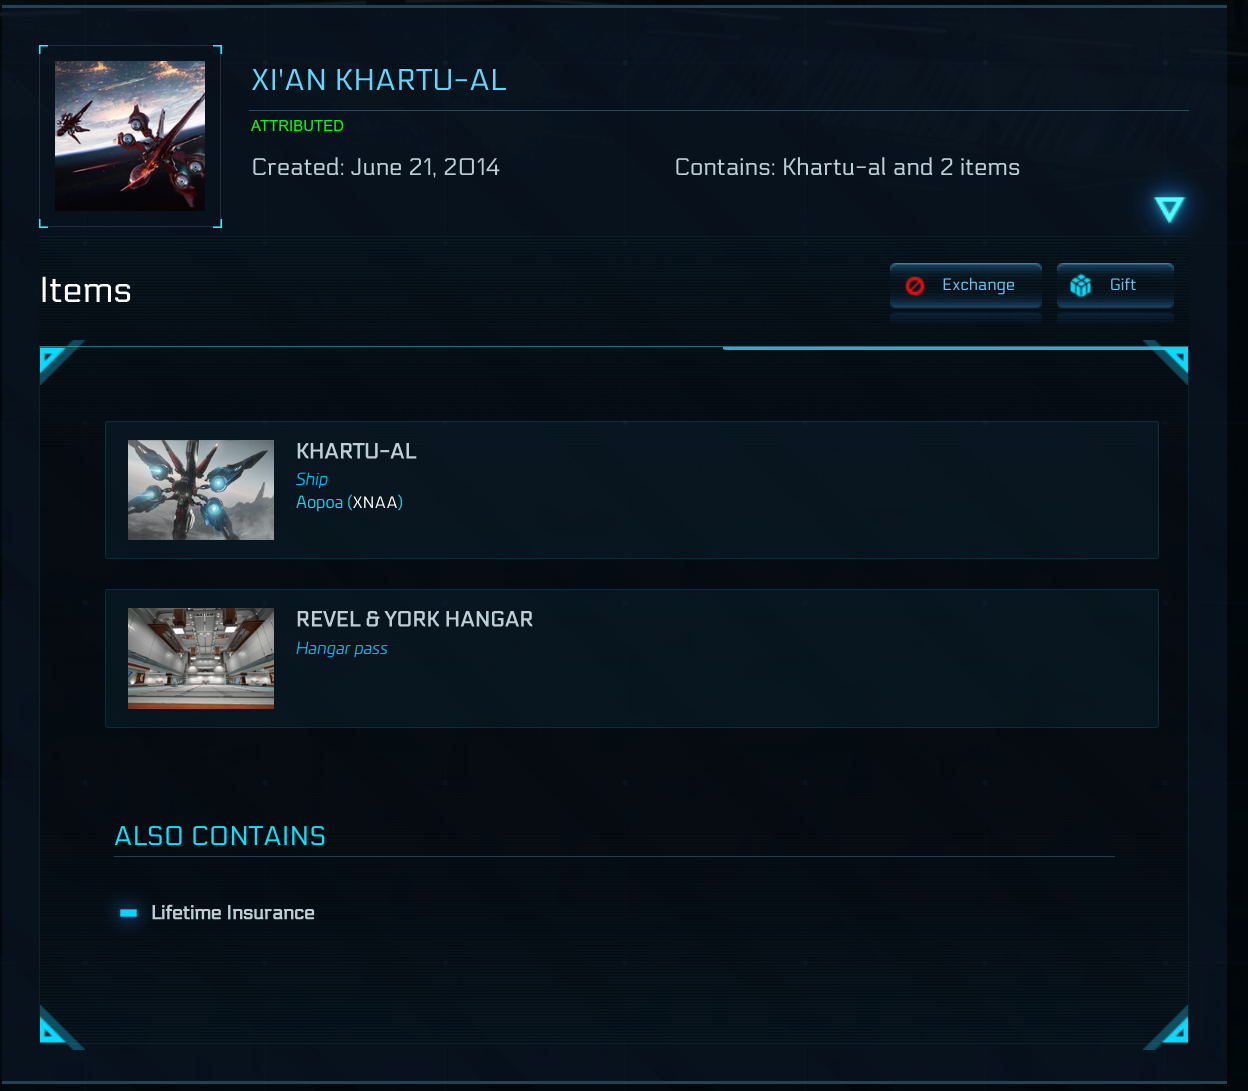
Task: Click the Lifetime Insurance bullet marker icon
Action: click(x=128, y=912)
